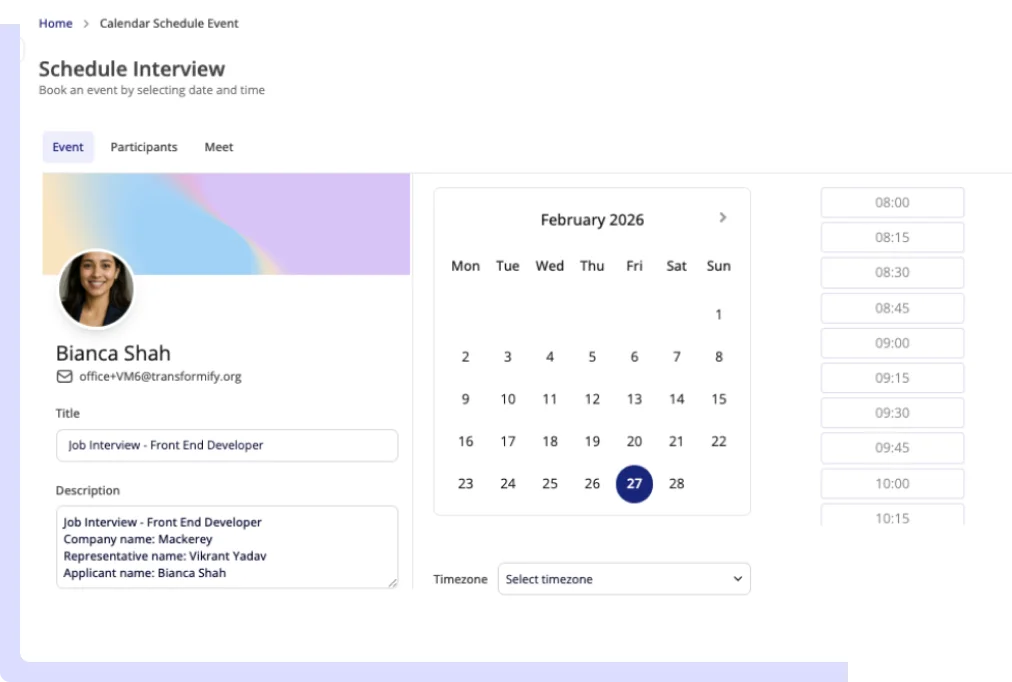Click the Job Interview title input field
The width and height of the screenshot is (1012, 682).
pos(226,445)
